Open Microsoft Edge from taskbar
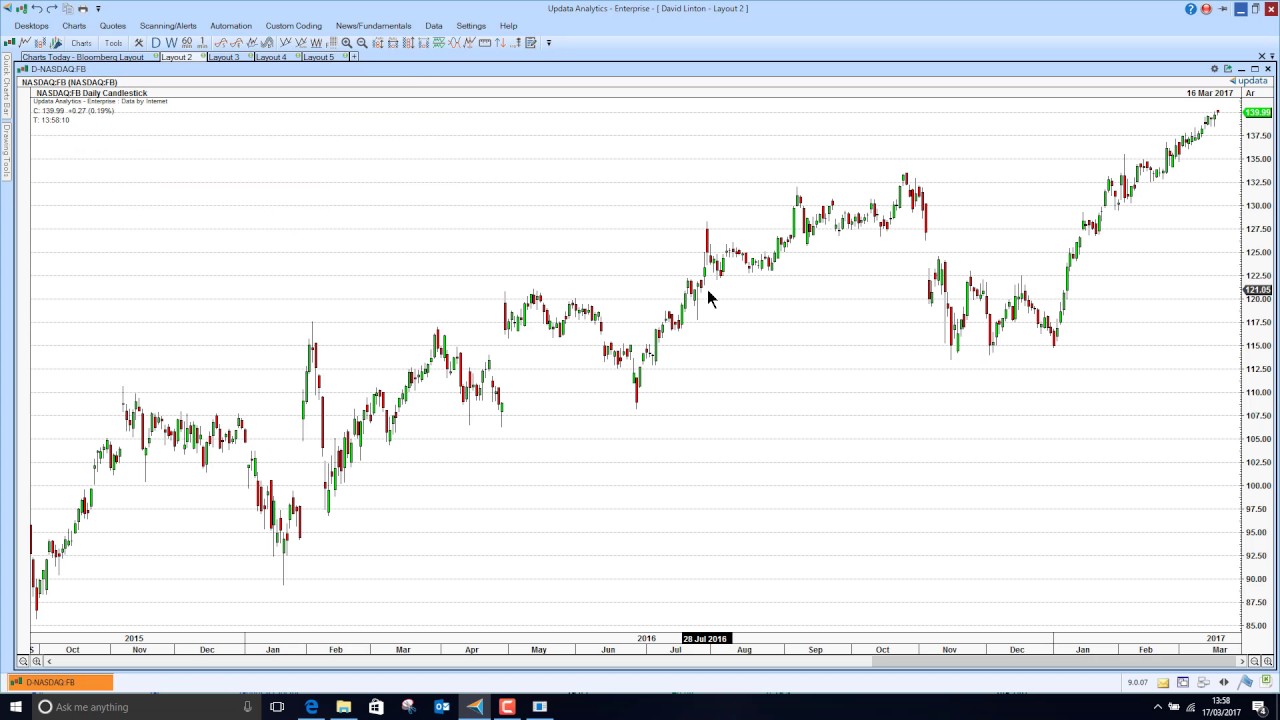 click(311, 707)
